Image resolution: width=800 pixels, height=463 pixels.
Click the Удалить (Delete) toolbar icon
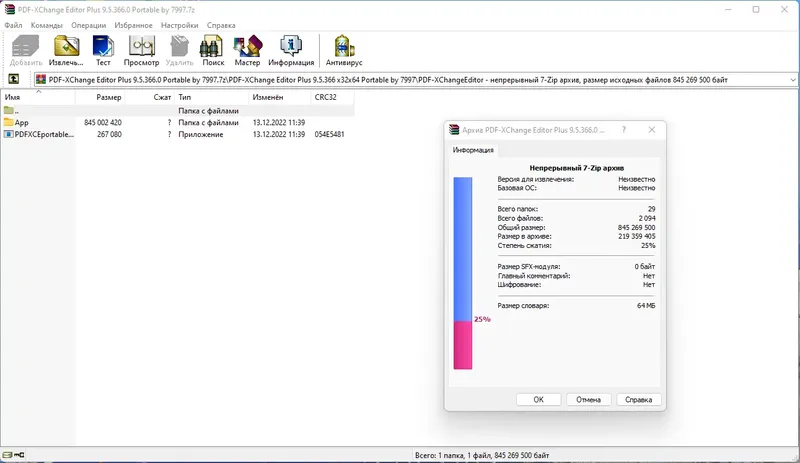(x=179, y=46)
